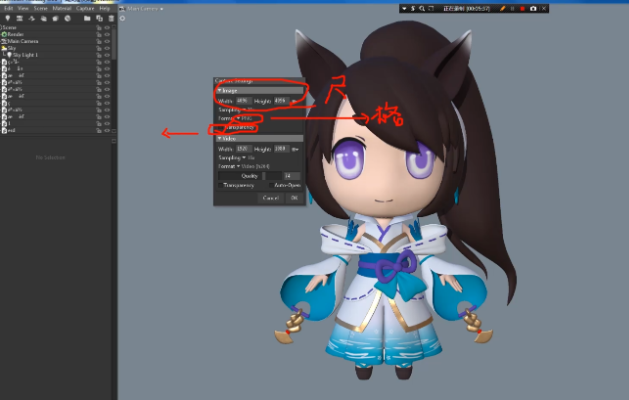Enable Transparency in the Image section
The image size is (629, 400).
pos(220,128)
